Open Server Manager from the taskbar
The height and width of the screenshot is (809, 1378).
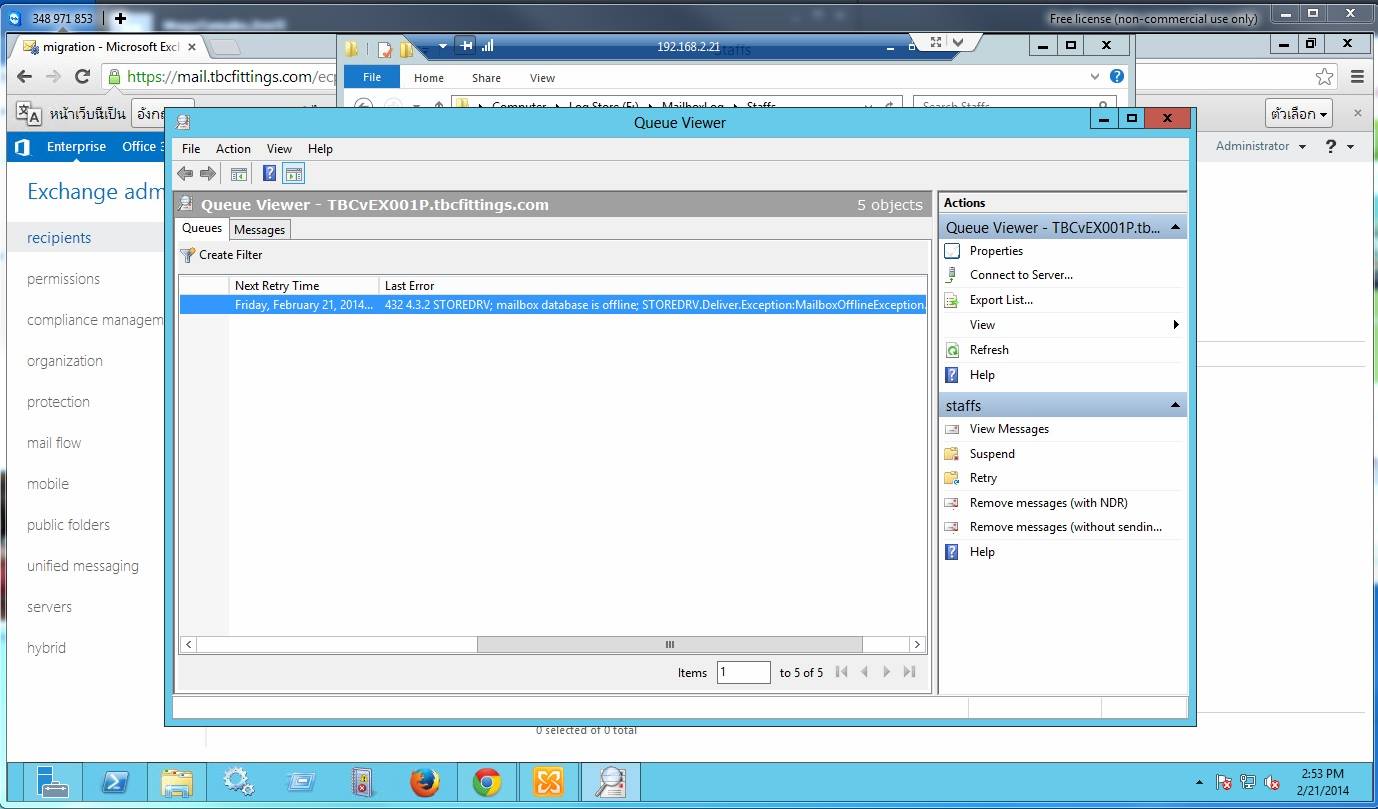[x=52, y=781]
